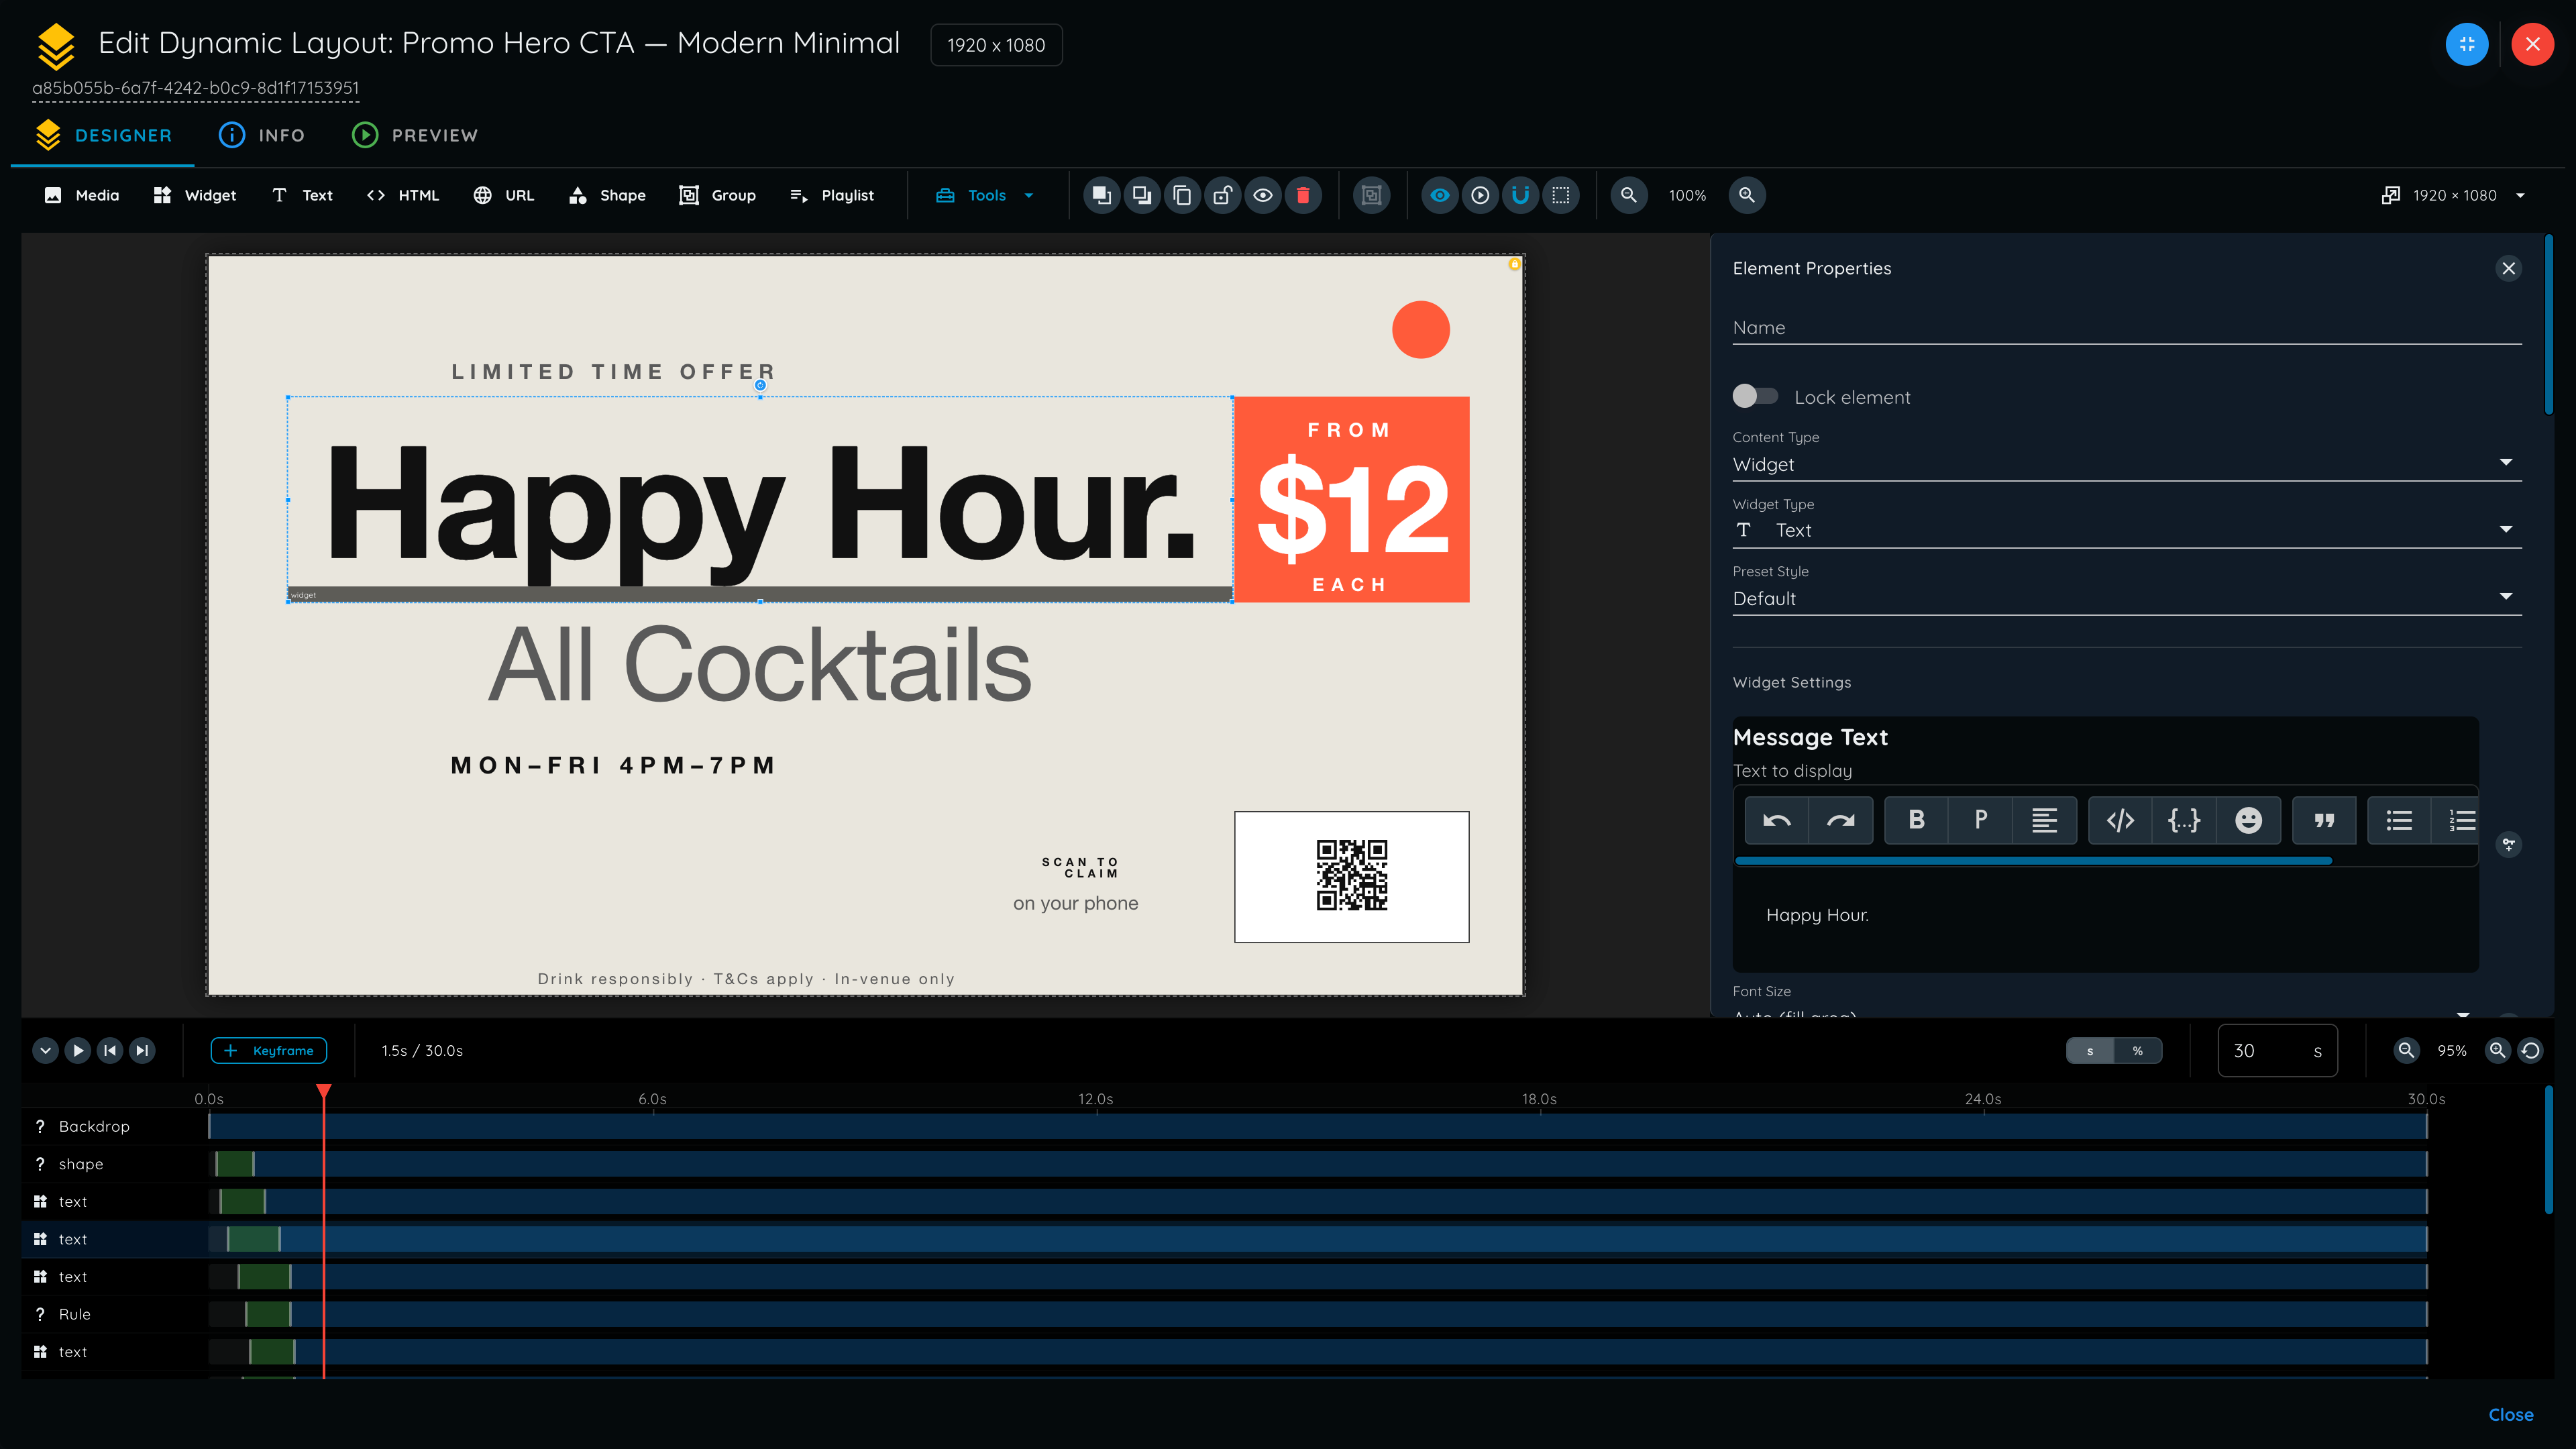Toggle the magnet snap option
The image size is (2576, 1449).
1520,195
